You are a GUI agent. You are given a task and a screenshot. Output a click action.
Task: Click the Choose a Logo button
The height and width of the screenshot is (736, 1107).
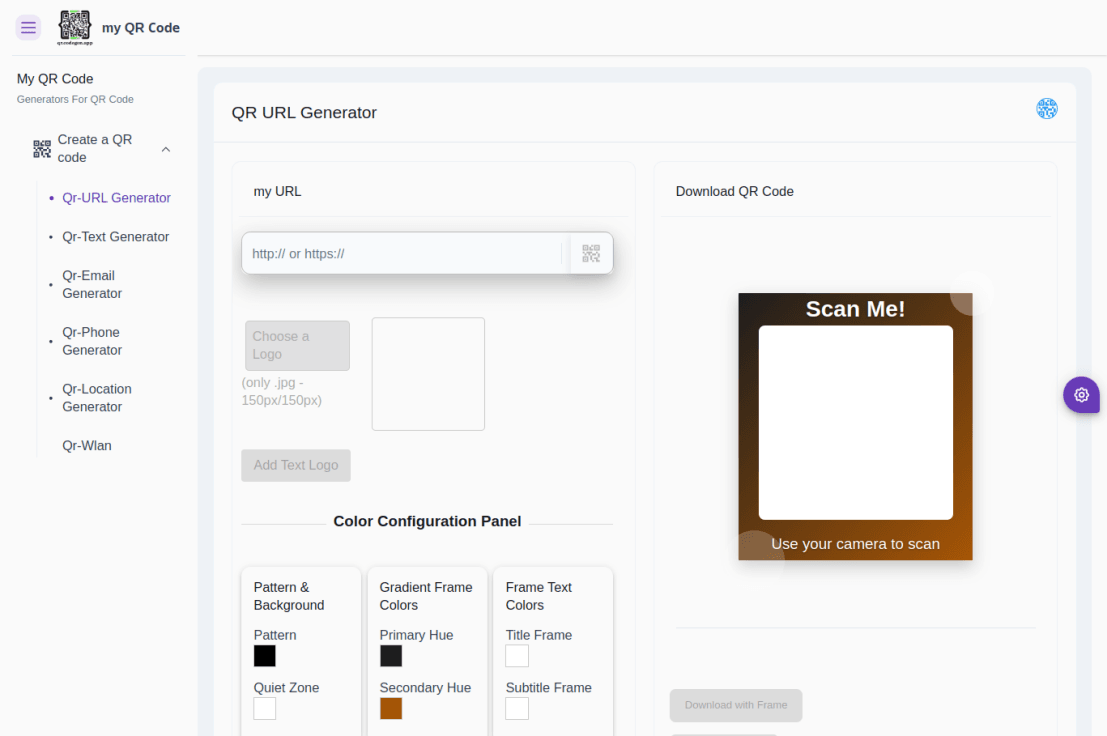pos(297,346)
